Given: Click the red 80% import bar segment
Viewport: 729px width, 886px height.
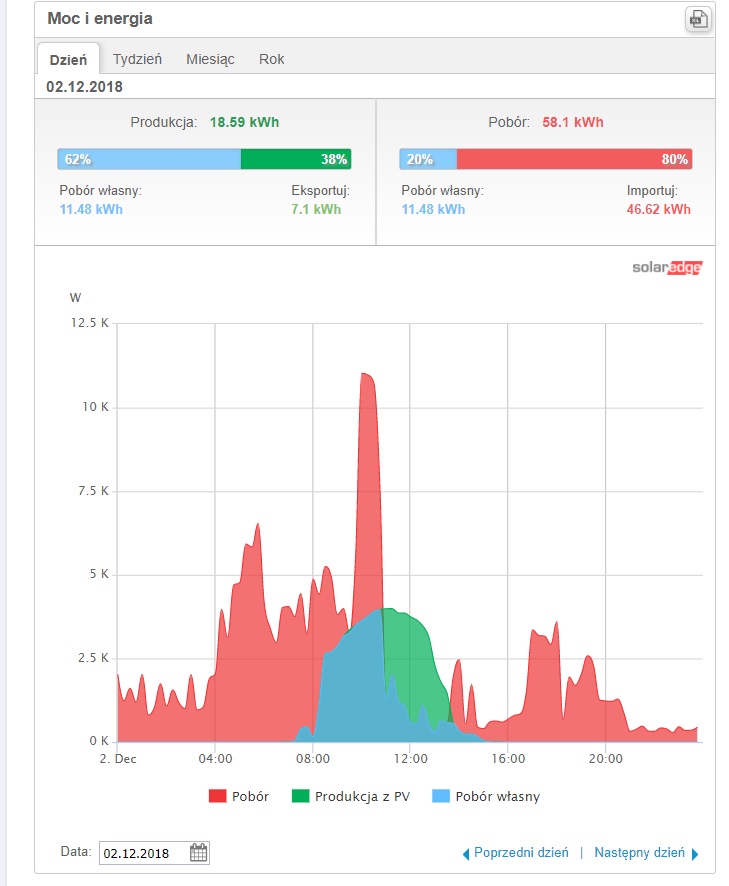Looking at the screenshot, I should click(574, 159).
